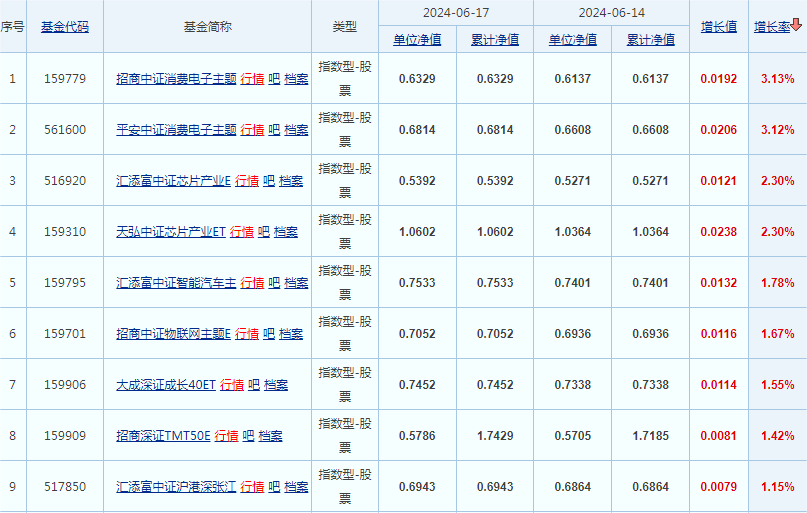Viewport: 807px width, 513px height.
Task: Open fund 汇添富中证沪港深张江
Action: click(x=176, y=486)
